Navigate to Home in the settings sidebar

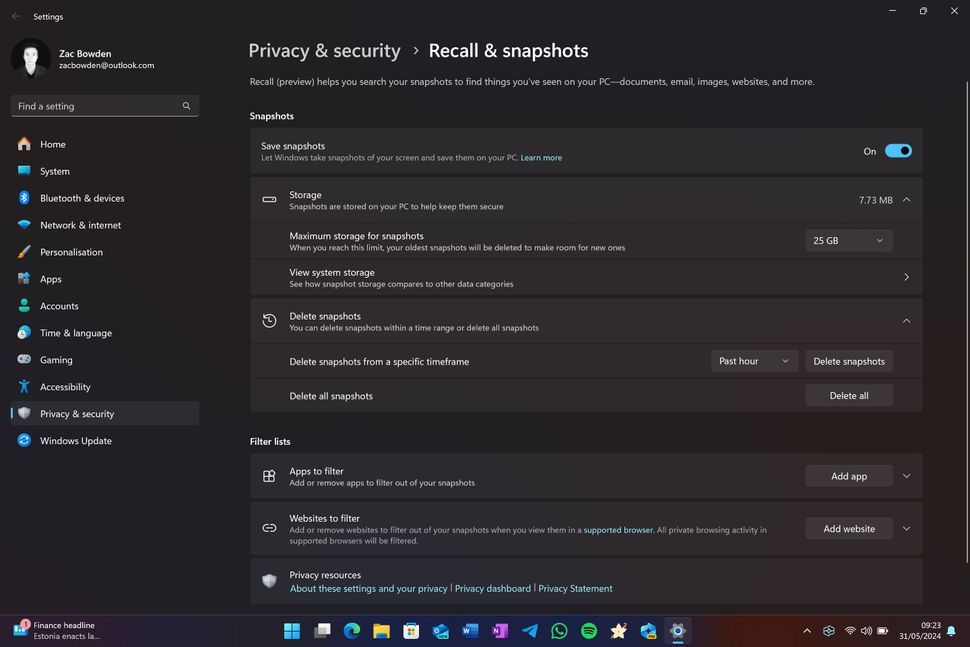coord(52,144)
